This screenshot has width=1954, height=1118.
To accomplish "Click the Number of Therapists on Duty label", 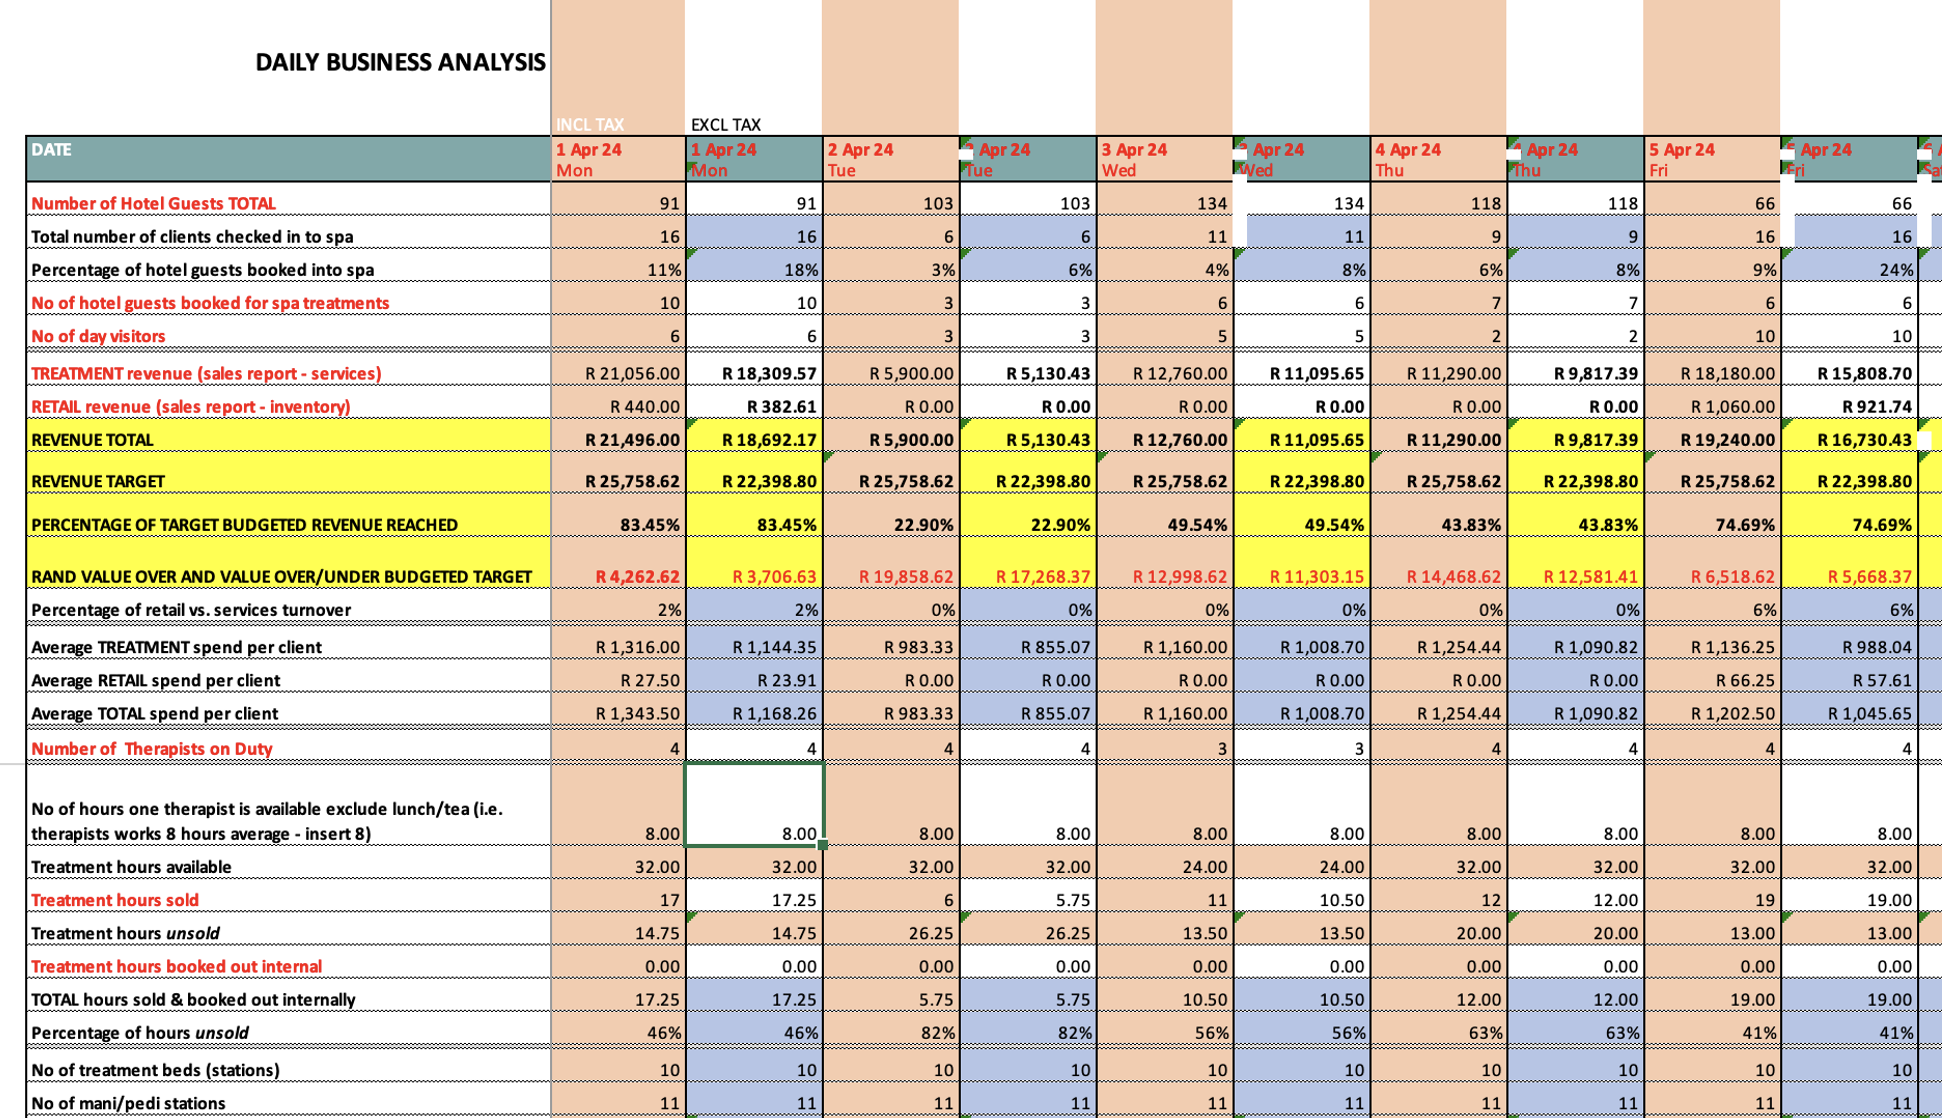I will (x=151, y=749).
